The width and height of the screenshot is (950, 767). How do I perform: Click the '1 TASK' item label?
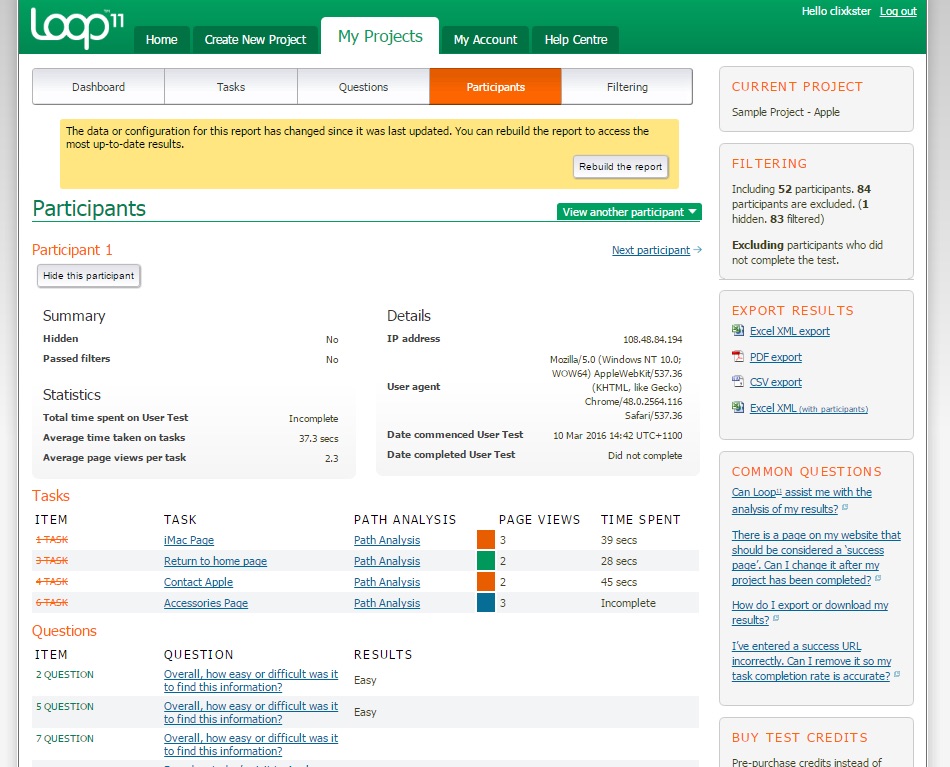tap(51, 539)
